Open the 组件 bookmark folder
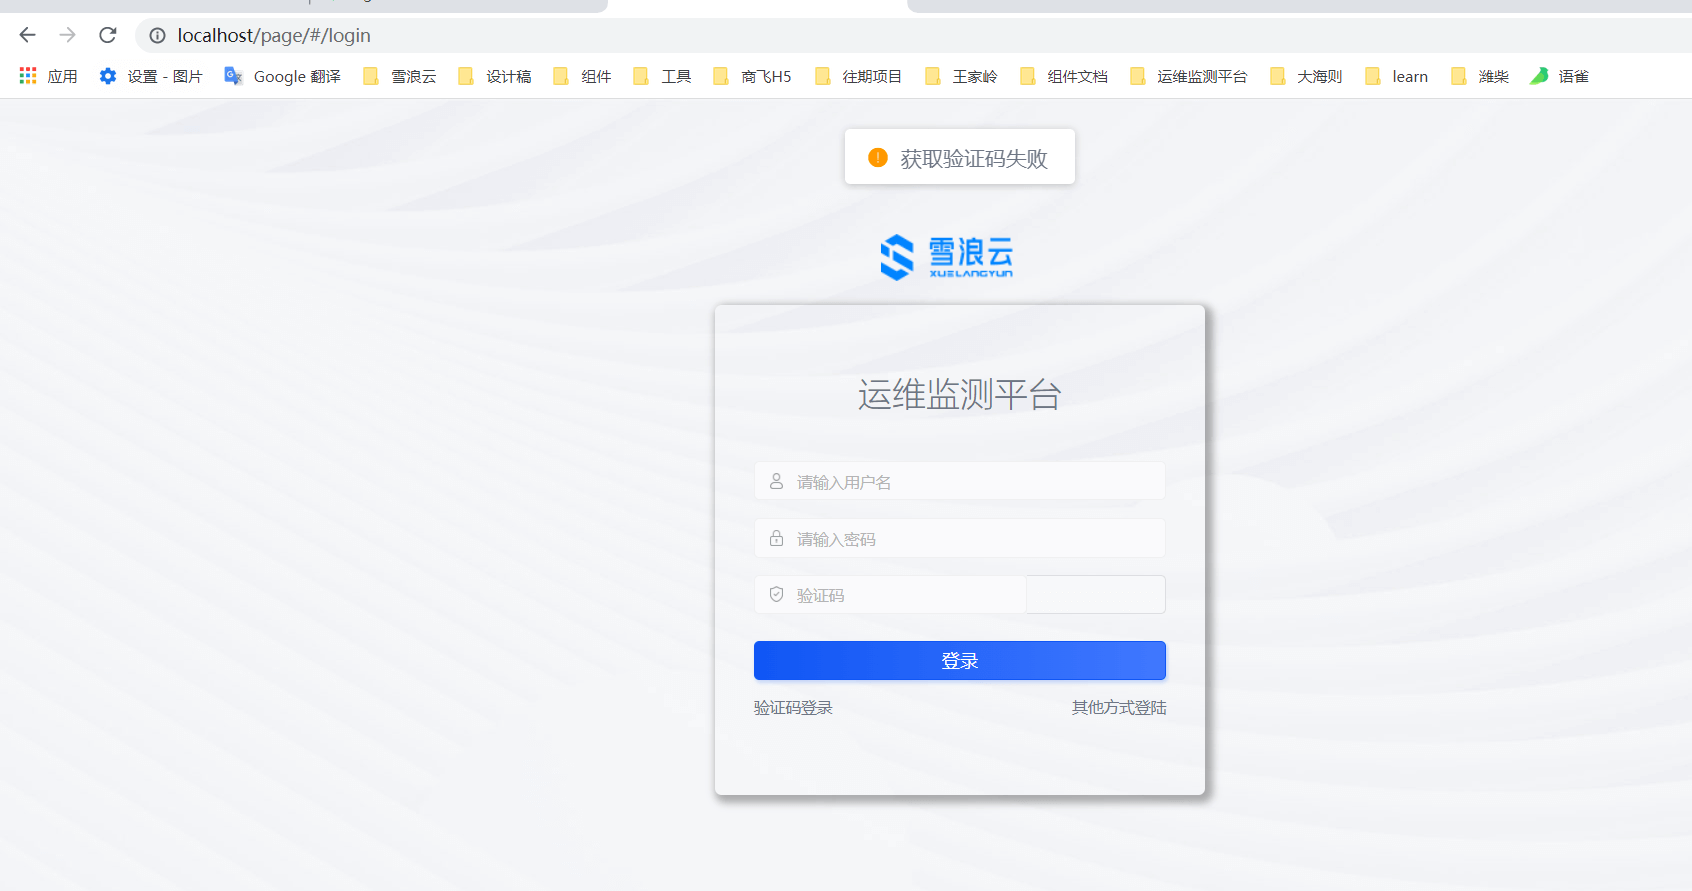The image size is (1692, 891). [x=582, y=76]
